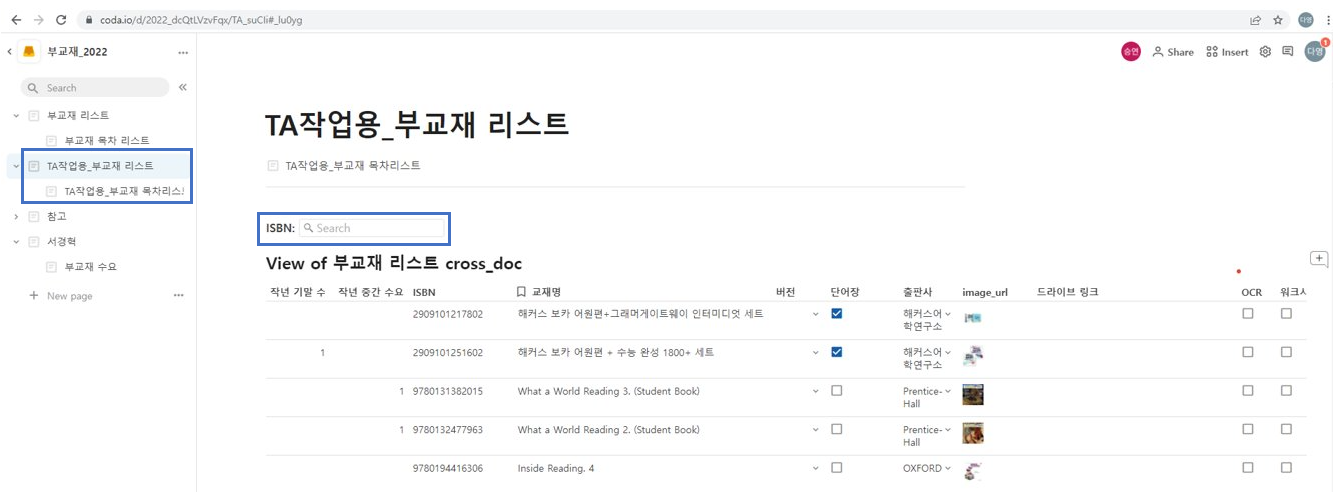Viewport: 1333px width, 501px height.
Task: Click the yellow 부교재_2022 doc icon
Action: (30, 52)
